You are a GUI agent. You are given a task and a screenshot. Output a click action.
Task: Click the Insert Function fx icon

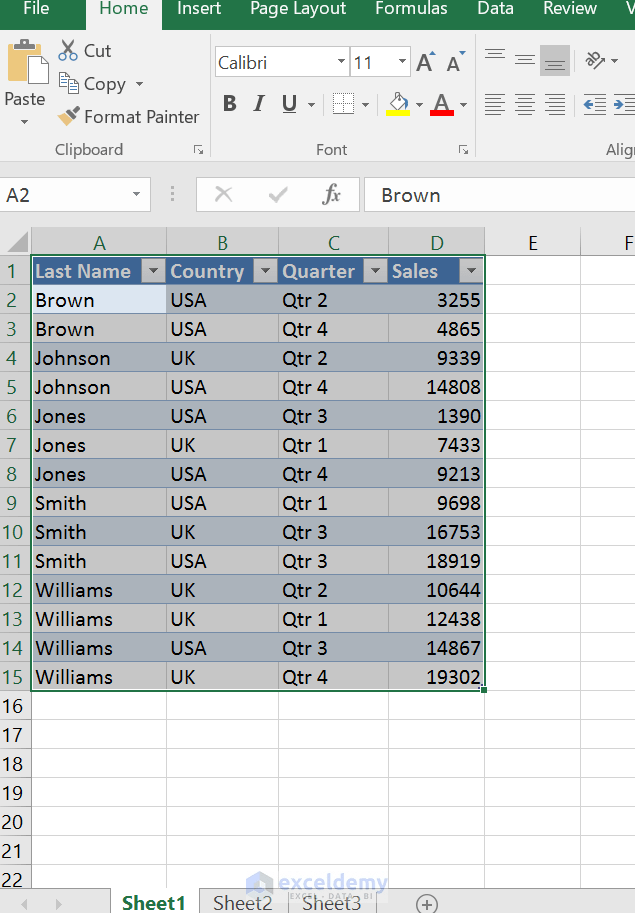[x=333, y=195]
